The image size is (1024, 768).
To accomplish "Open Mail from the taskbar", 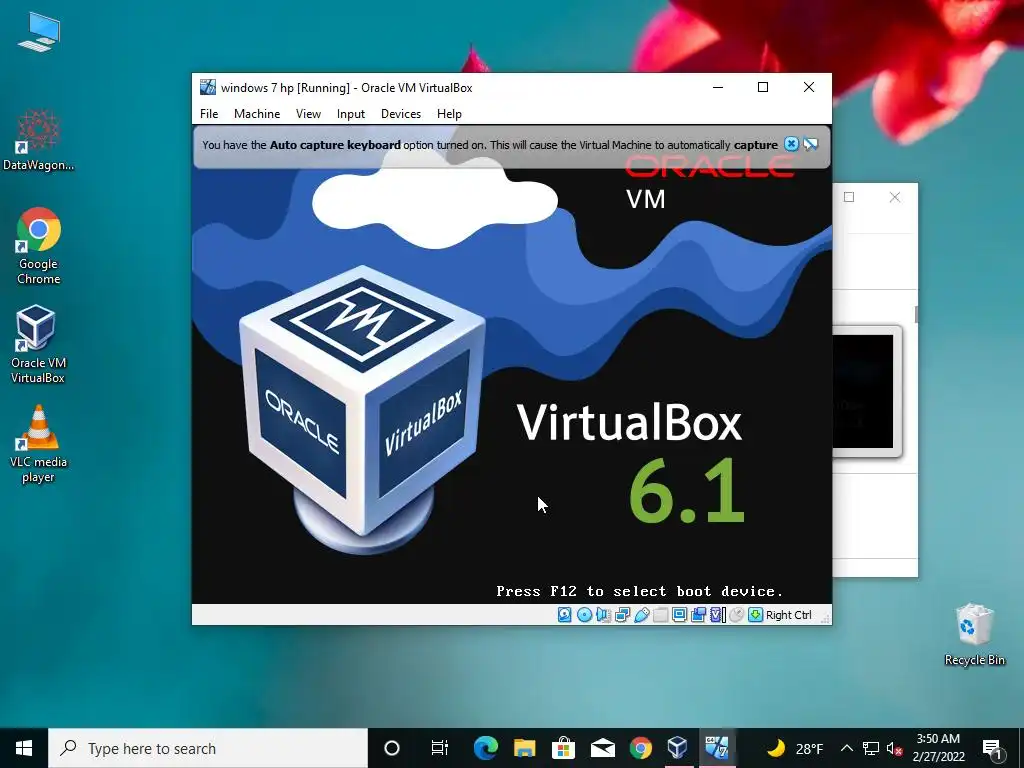I will (602, 748).
